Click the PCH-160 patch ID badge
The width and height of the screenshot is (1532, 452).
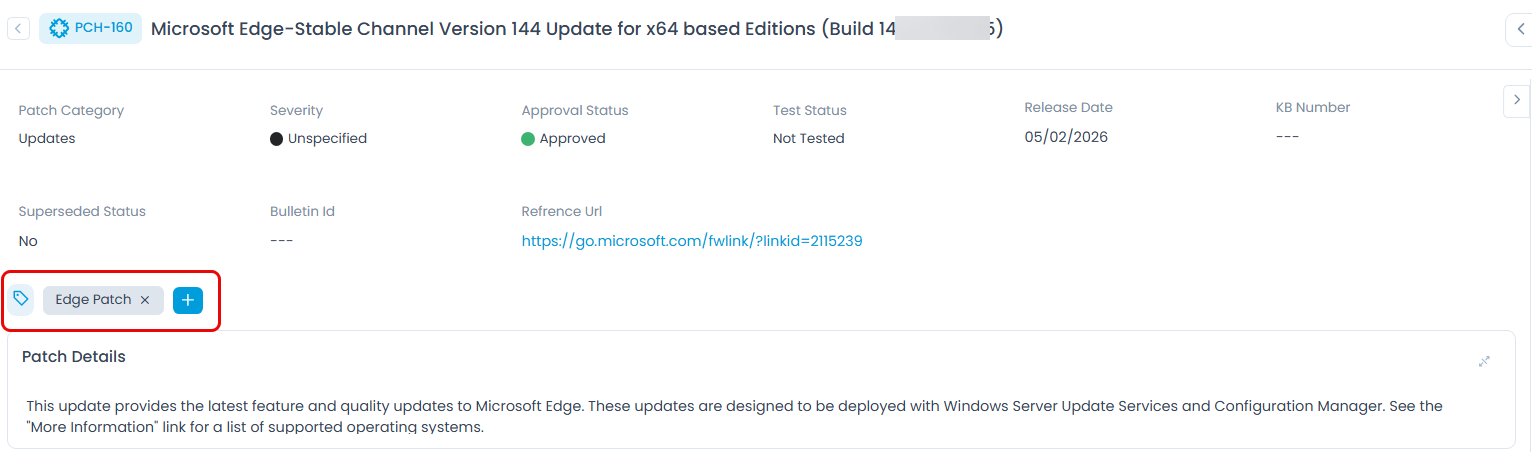[x=91, y=28]
